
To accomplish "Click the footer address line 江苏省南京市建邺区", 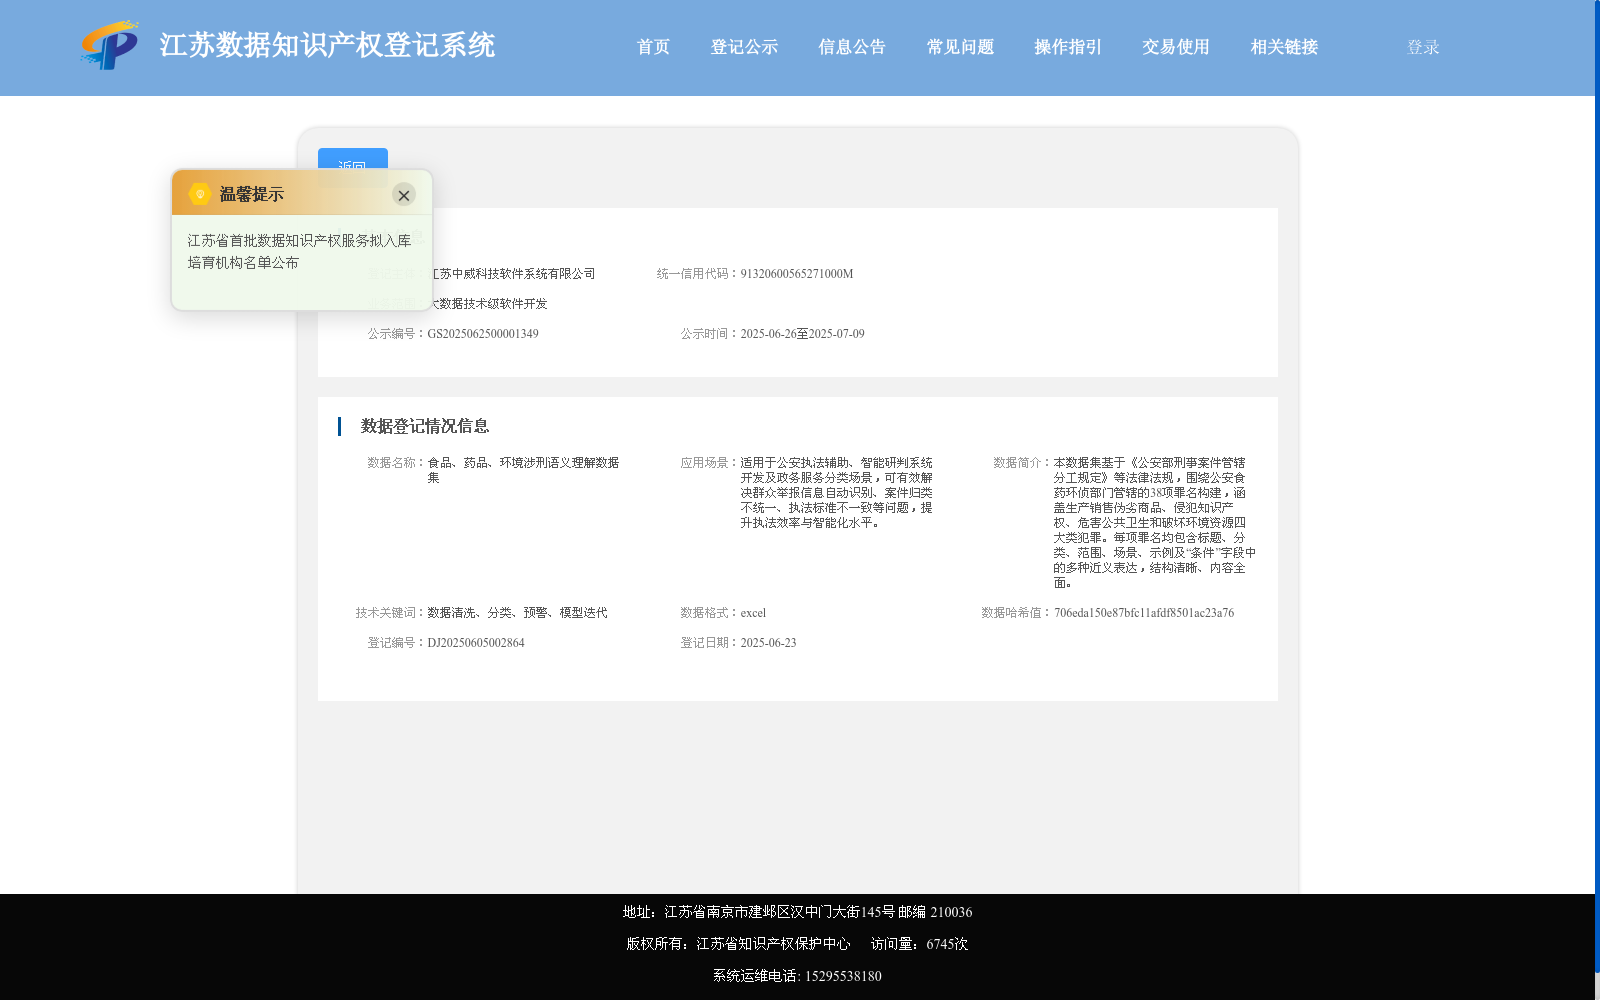I will 797,912.
